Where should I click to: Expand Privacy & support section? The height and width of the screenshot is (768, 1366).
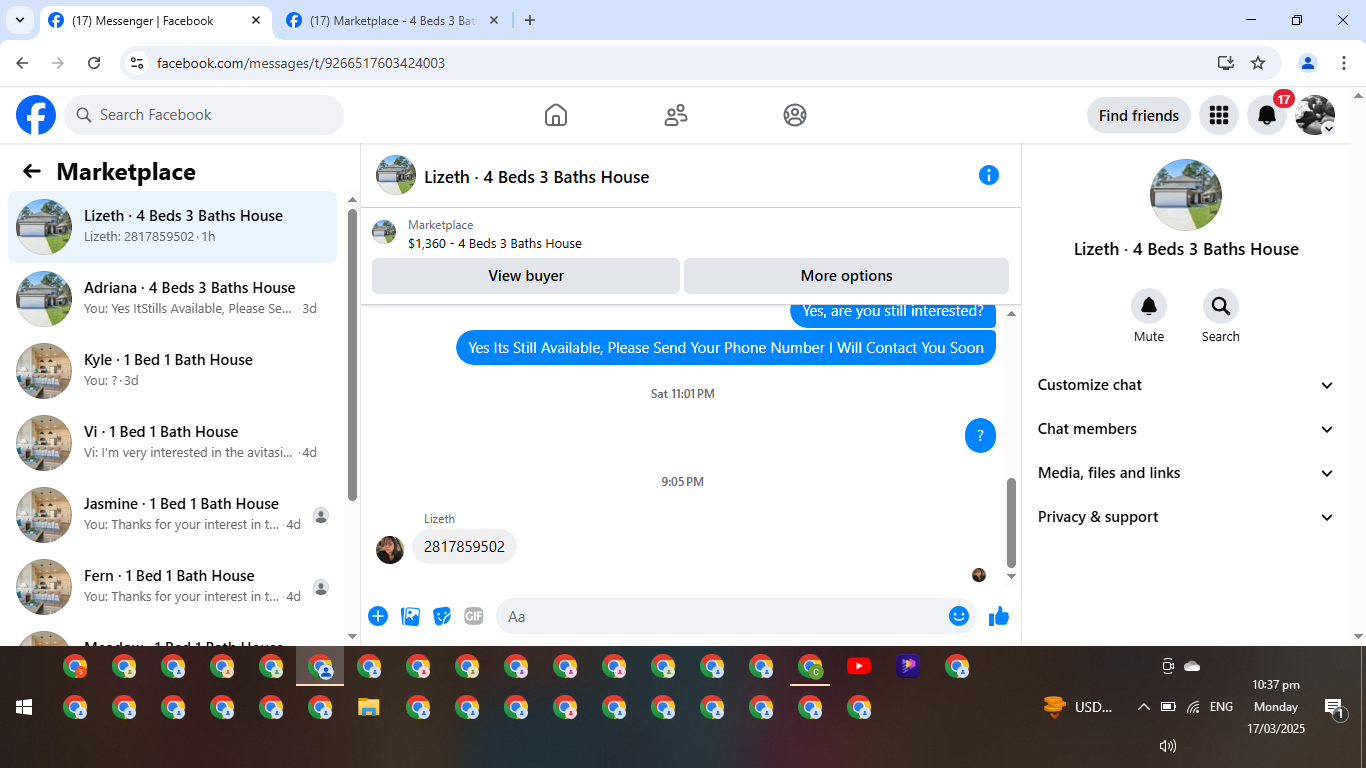coord(1186,517)
